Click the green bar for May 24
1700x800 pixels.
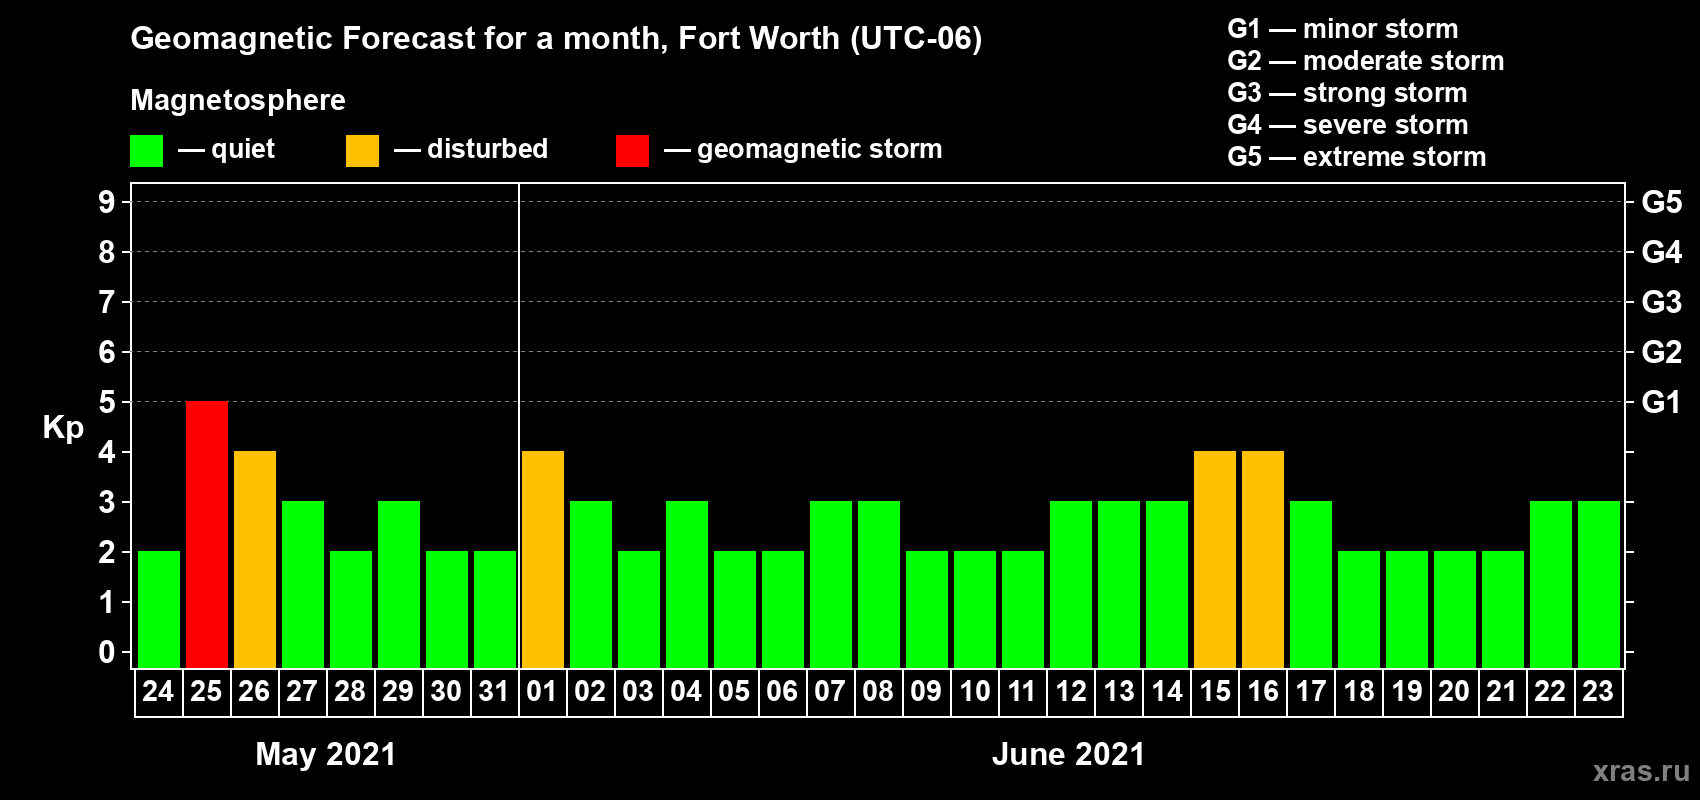(x=159, y=609)
